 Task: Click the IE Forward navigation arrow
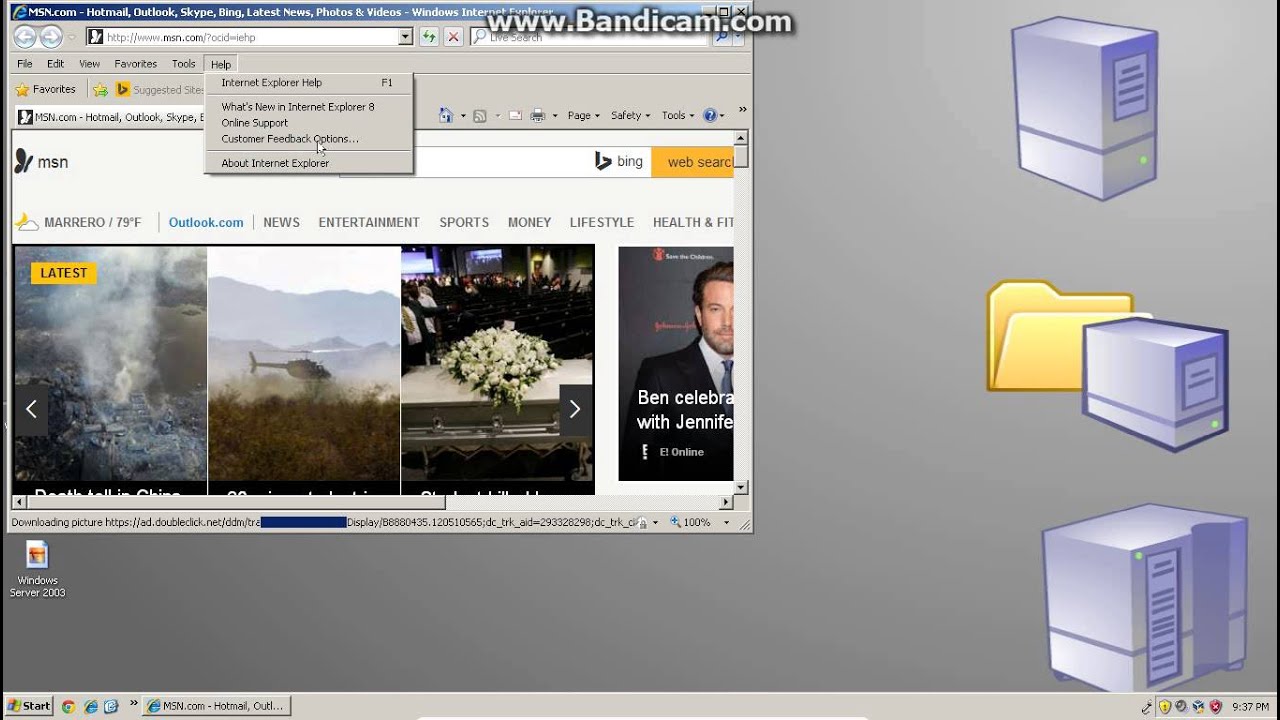(x=51, y=37)
